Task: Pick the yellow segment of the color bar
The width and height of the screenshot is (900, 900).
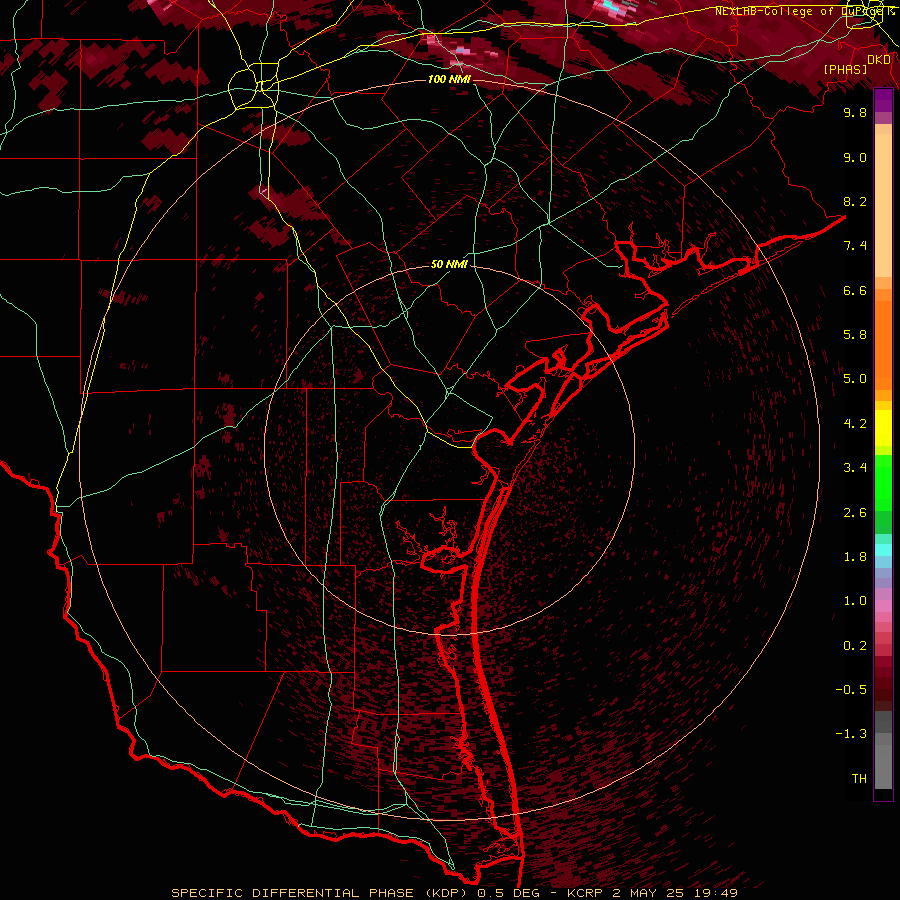Action: click(x=883, y=428)
